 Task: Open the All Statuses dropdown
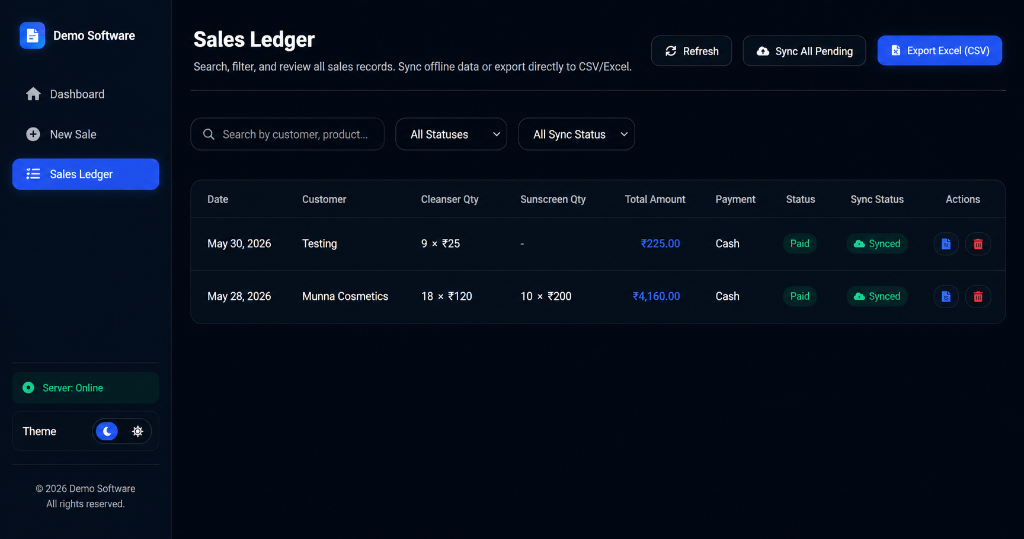451,134
